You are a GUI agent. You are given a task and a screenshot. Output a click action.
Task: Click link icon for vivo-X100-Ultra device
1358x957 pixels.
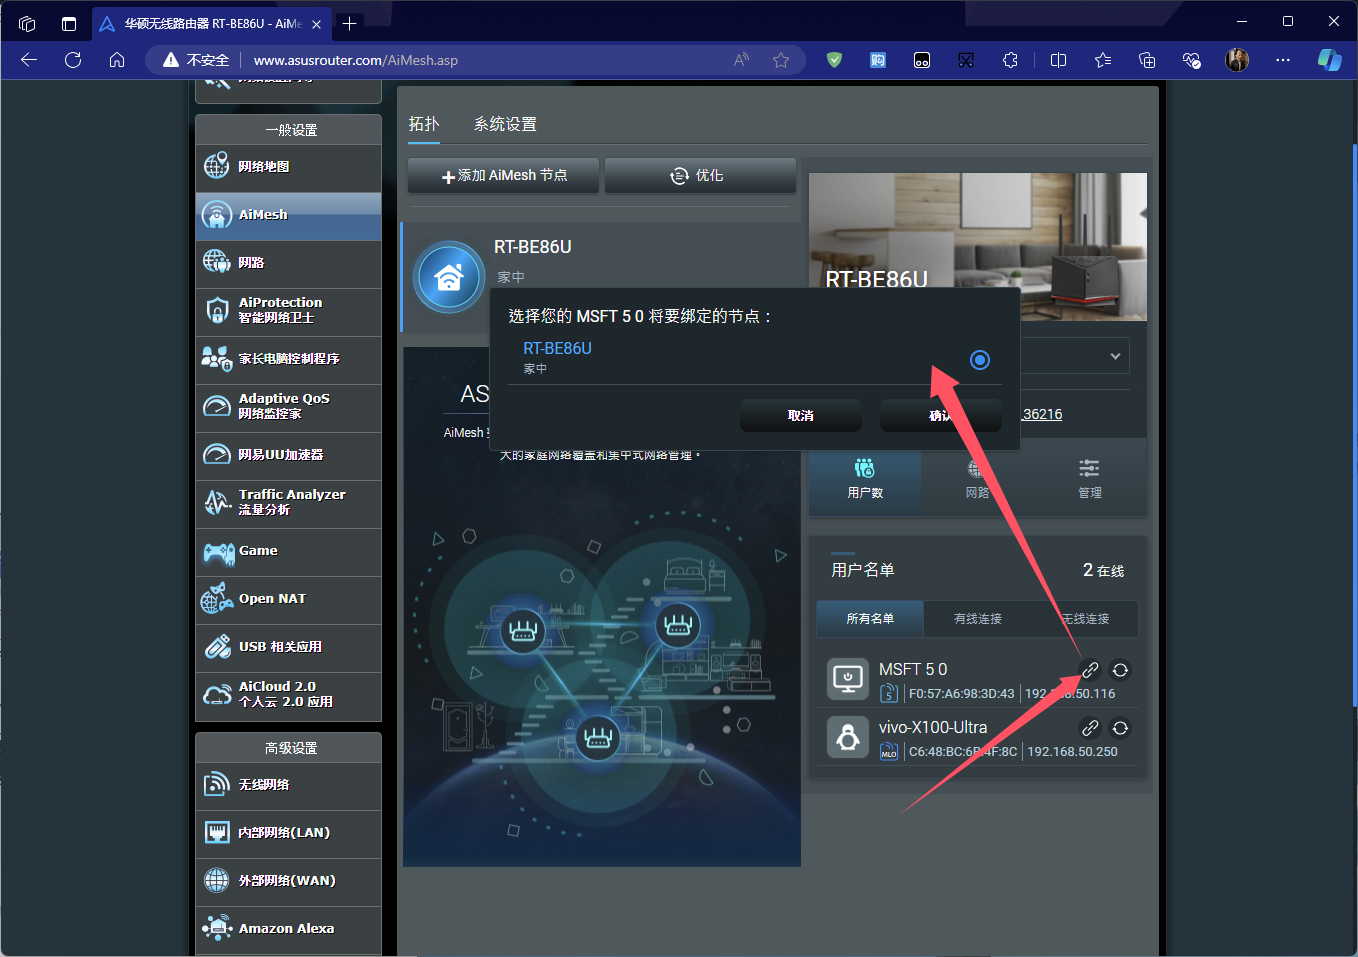pyautogui.click(x=1090, y=728)
